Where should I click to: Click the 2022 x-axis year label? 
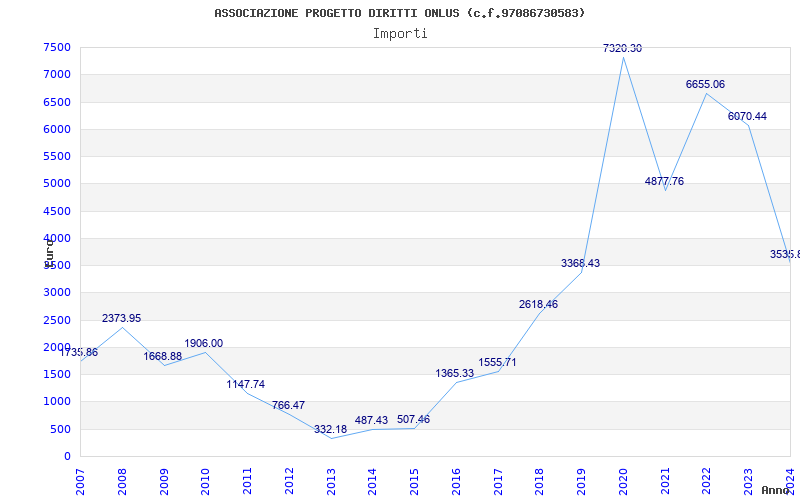707,481
